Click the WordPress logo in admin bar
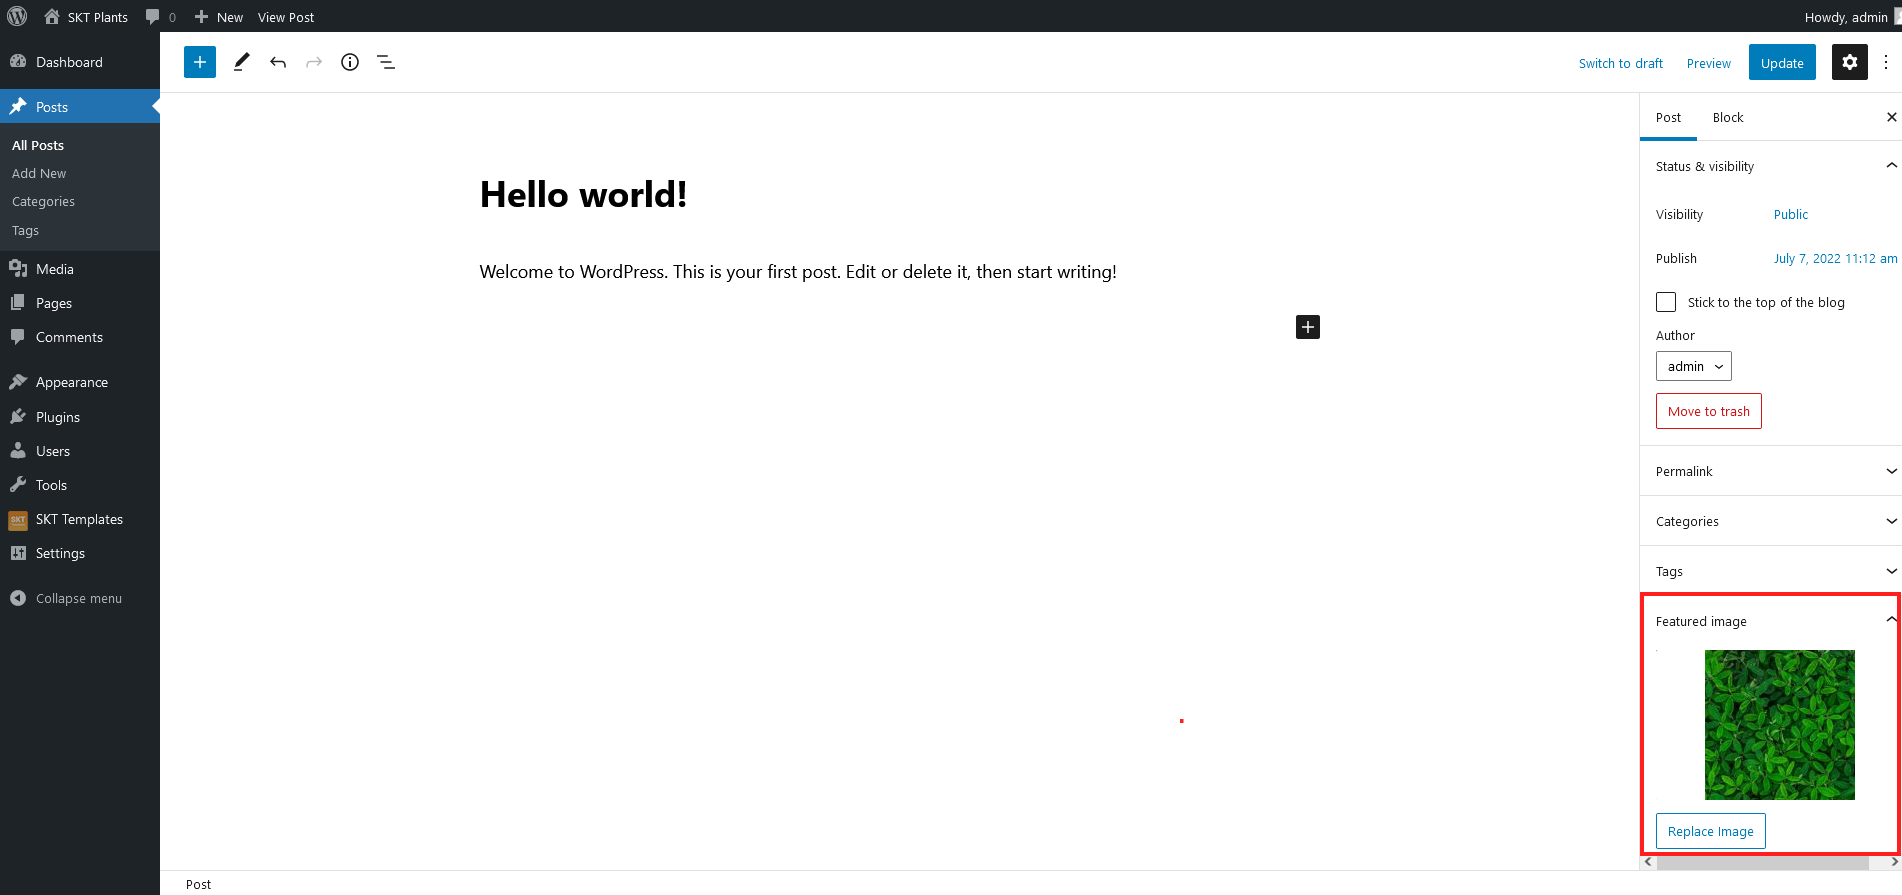Viewport: 1902px width, 895px height. (x=17, y=16)
